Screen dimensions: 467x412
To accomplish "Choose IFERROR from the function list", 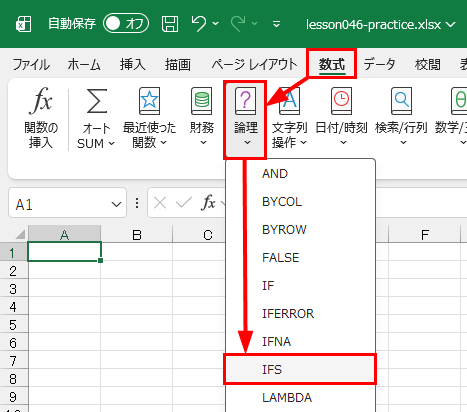I will point(301,314).
